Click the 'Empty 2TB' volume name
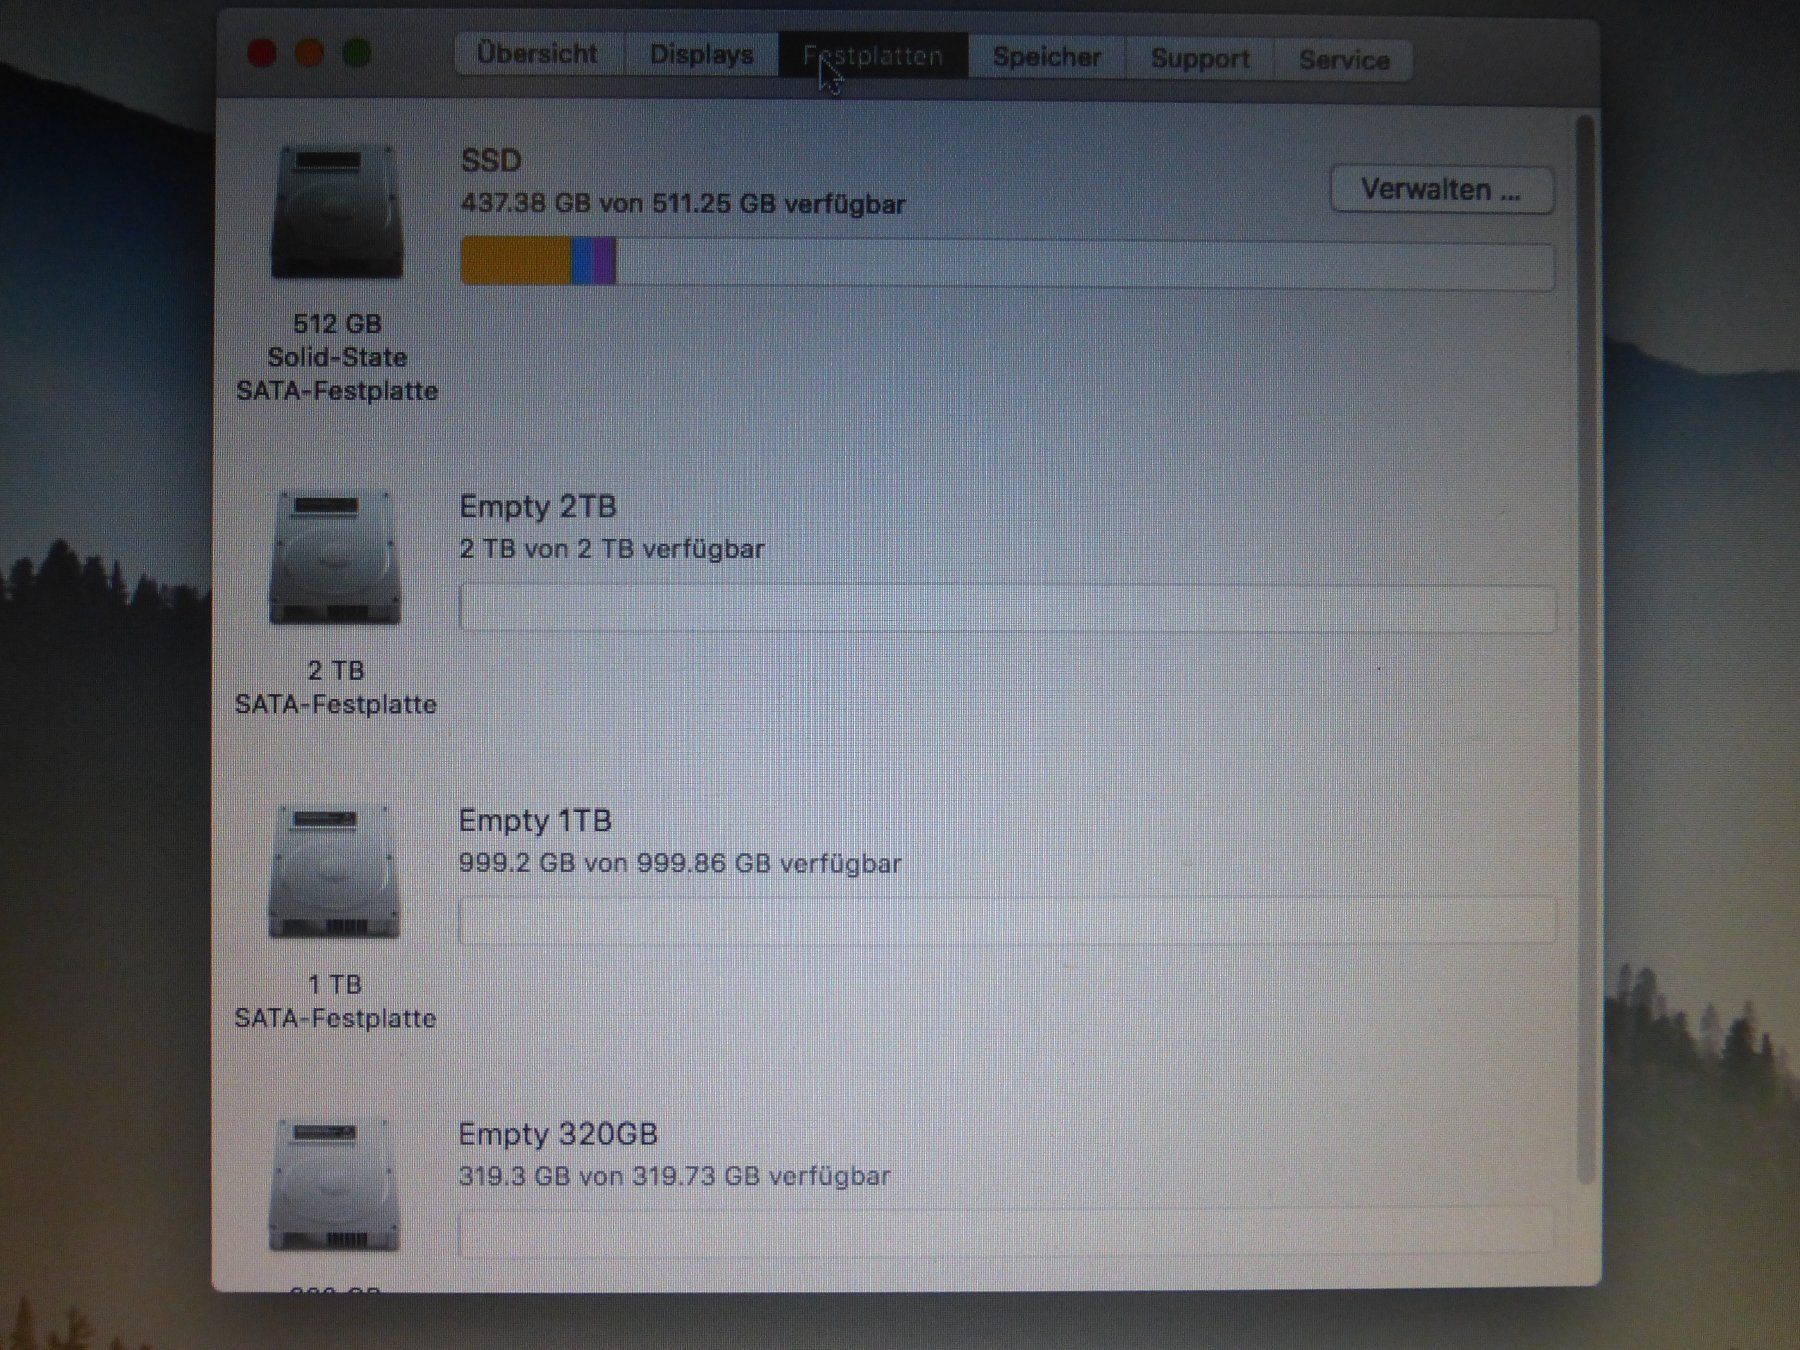 538,507
